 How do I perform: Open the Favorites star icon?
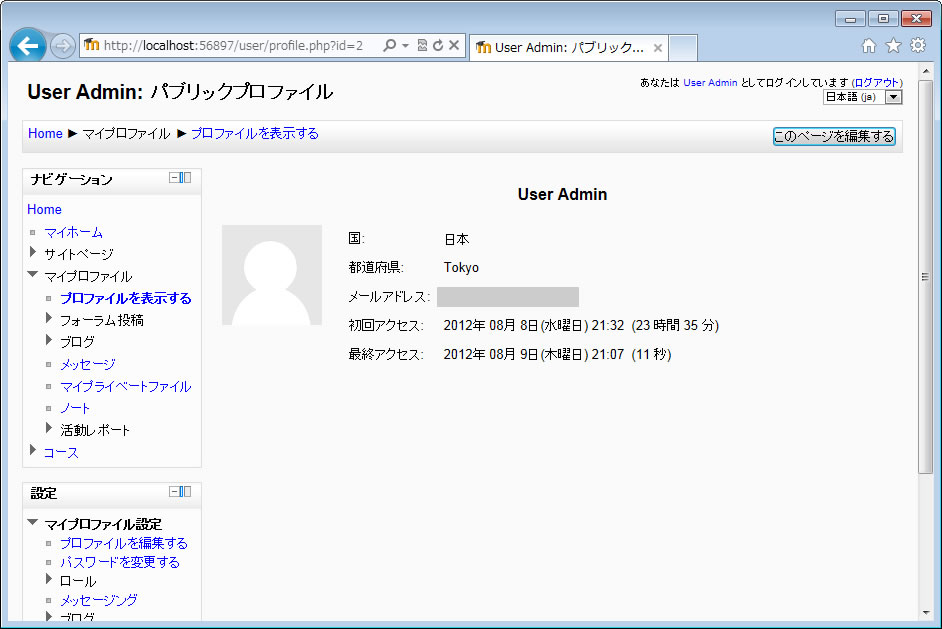(x=893, y=46)
